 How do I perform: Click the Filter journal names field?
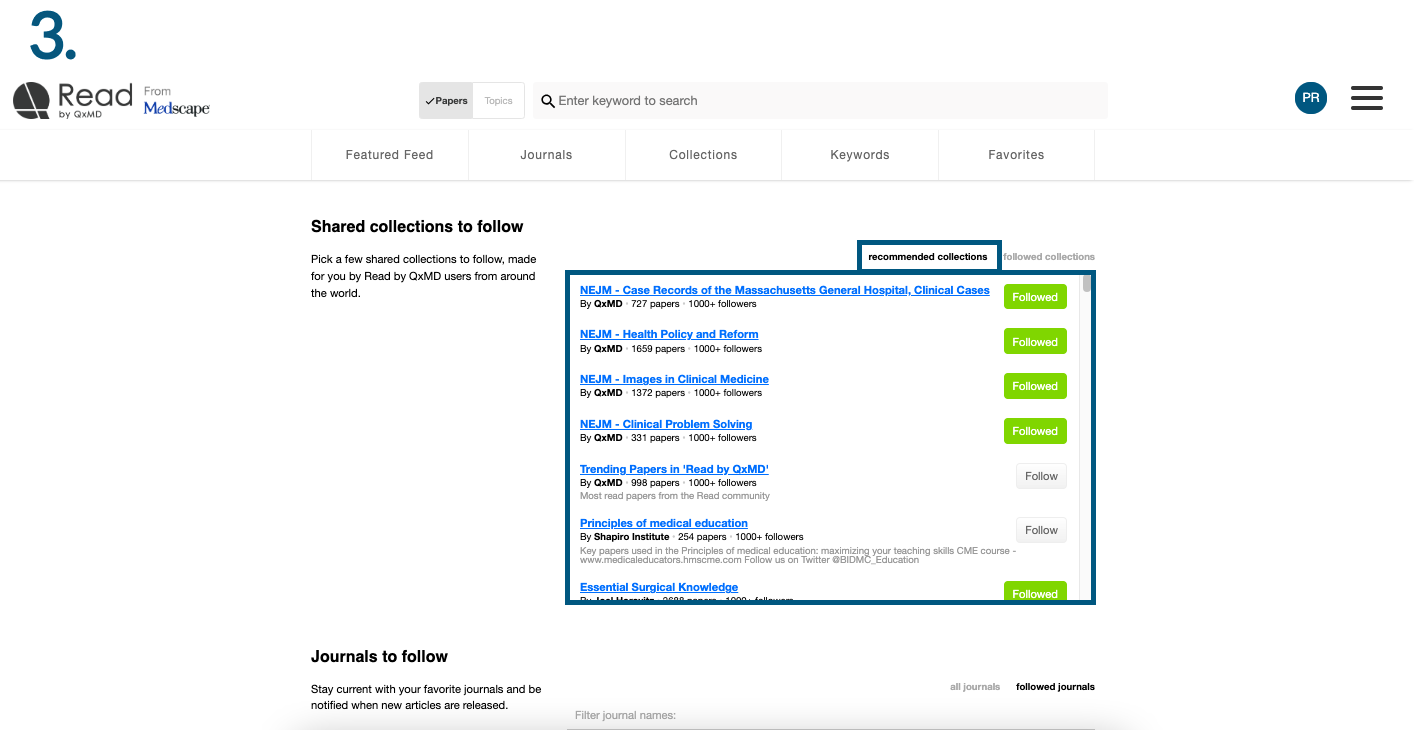[x=830, y=716]
